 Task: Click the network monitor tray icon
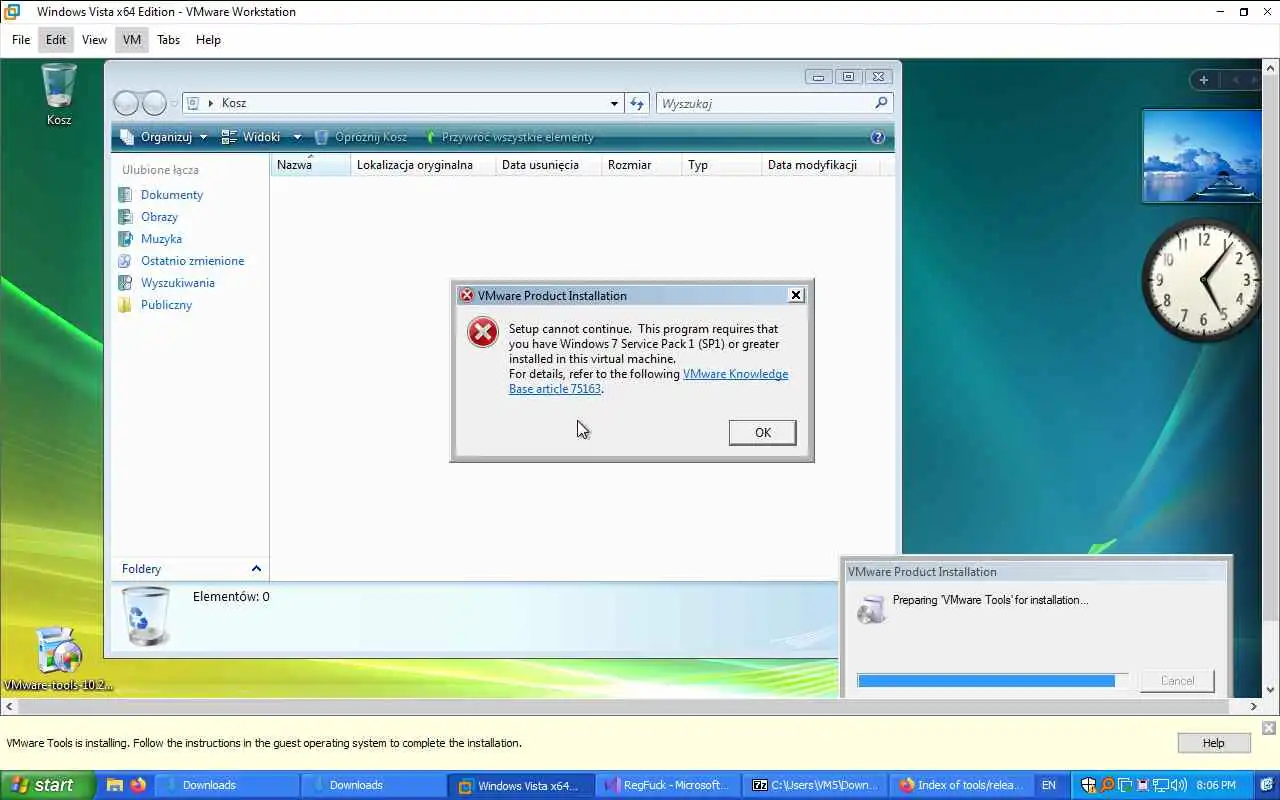[1160, 785]
